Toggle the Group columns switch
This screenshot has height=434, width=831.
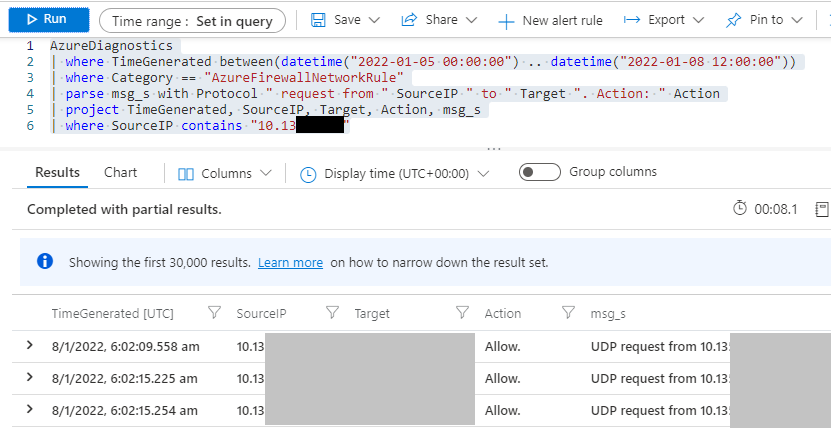pos(540,172)
